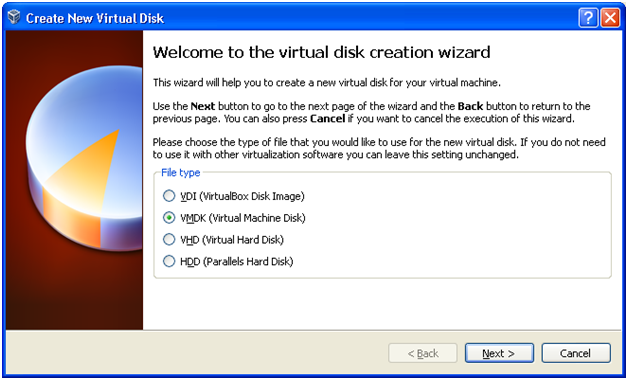The width and height of the screenshot is (628, 380).
Task: Cancel the virtual disk wizard
Action: pyautogui.click(x=576, y=353)
